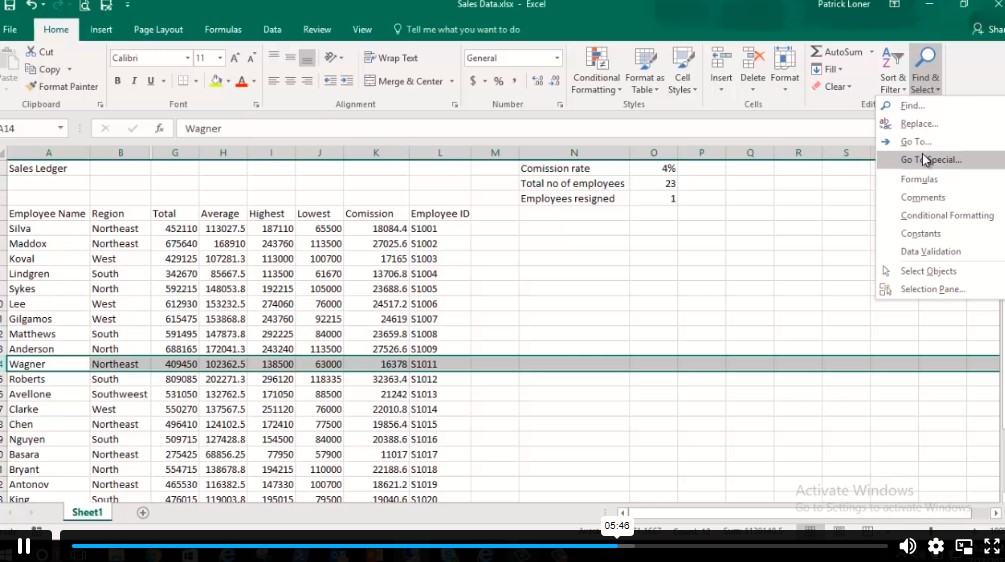
Task: Open the font size dropdown
Action: click(x=220, y=58)
